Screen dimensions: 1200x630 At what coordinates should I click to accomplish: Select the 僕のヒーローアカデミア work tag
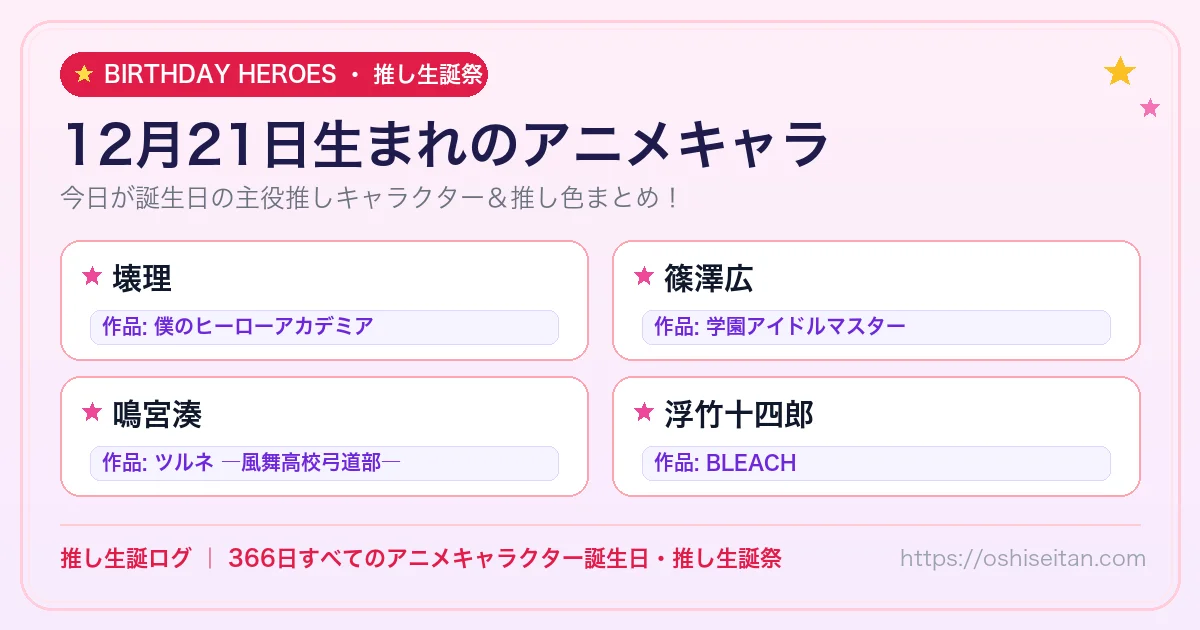point(324,327)
